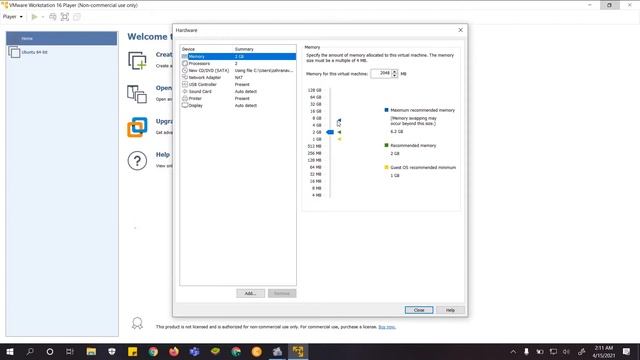Open Task View on taskbar
The height and width of the screenshot is (360, 640).
(x=70, y=351)
